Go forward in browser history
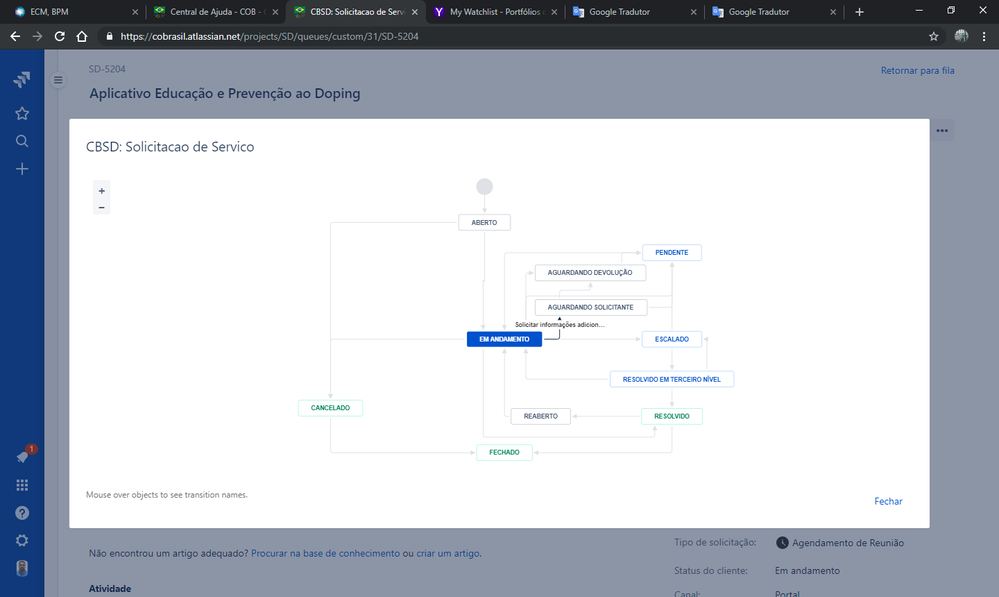The image size is (999, 597). click(38, 36)
